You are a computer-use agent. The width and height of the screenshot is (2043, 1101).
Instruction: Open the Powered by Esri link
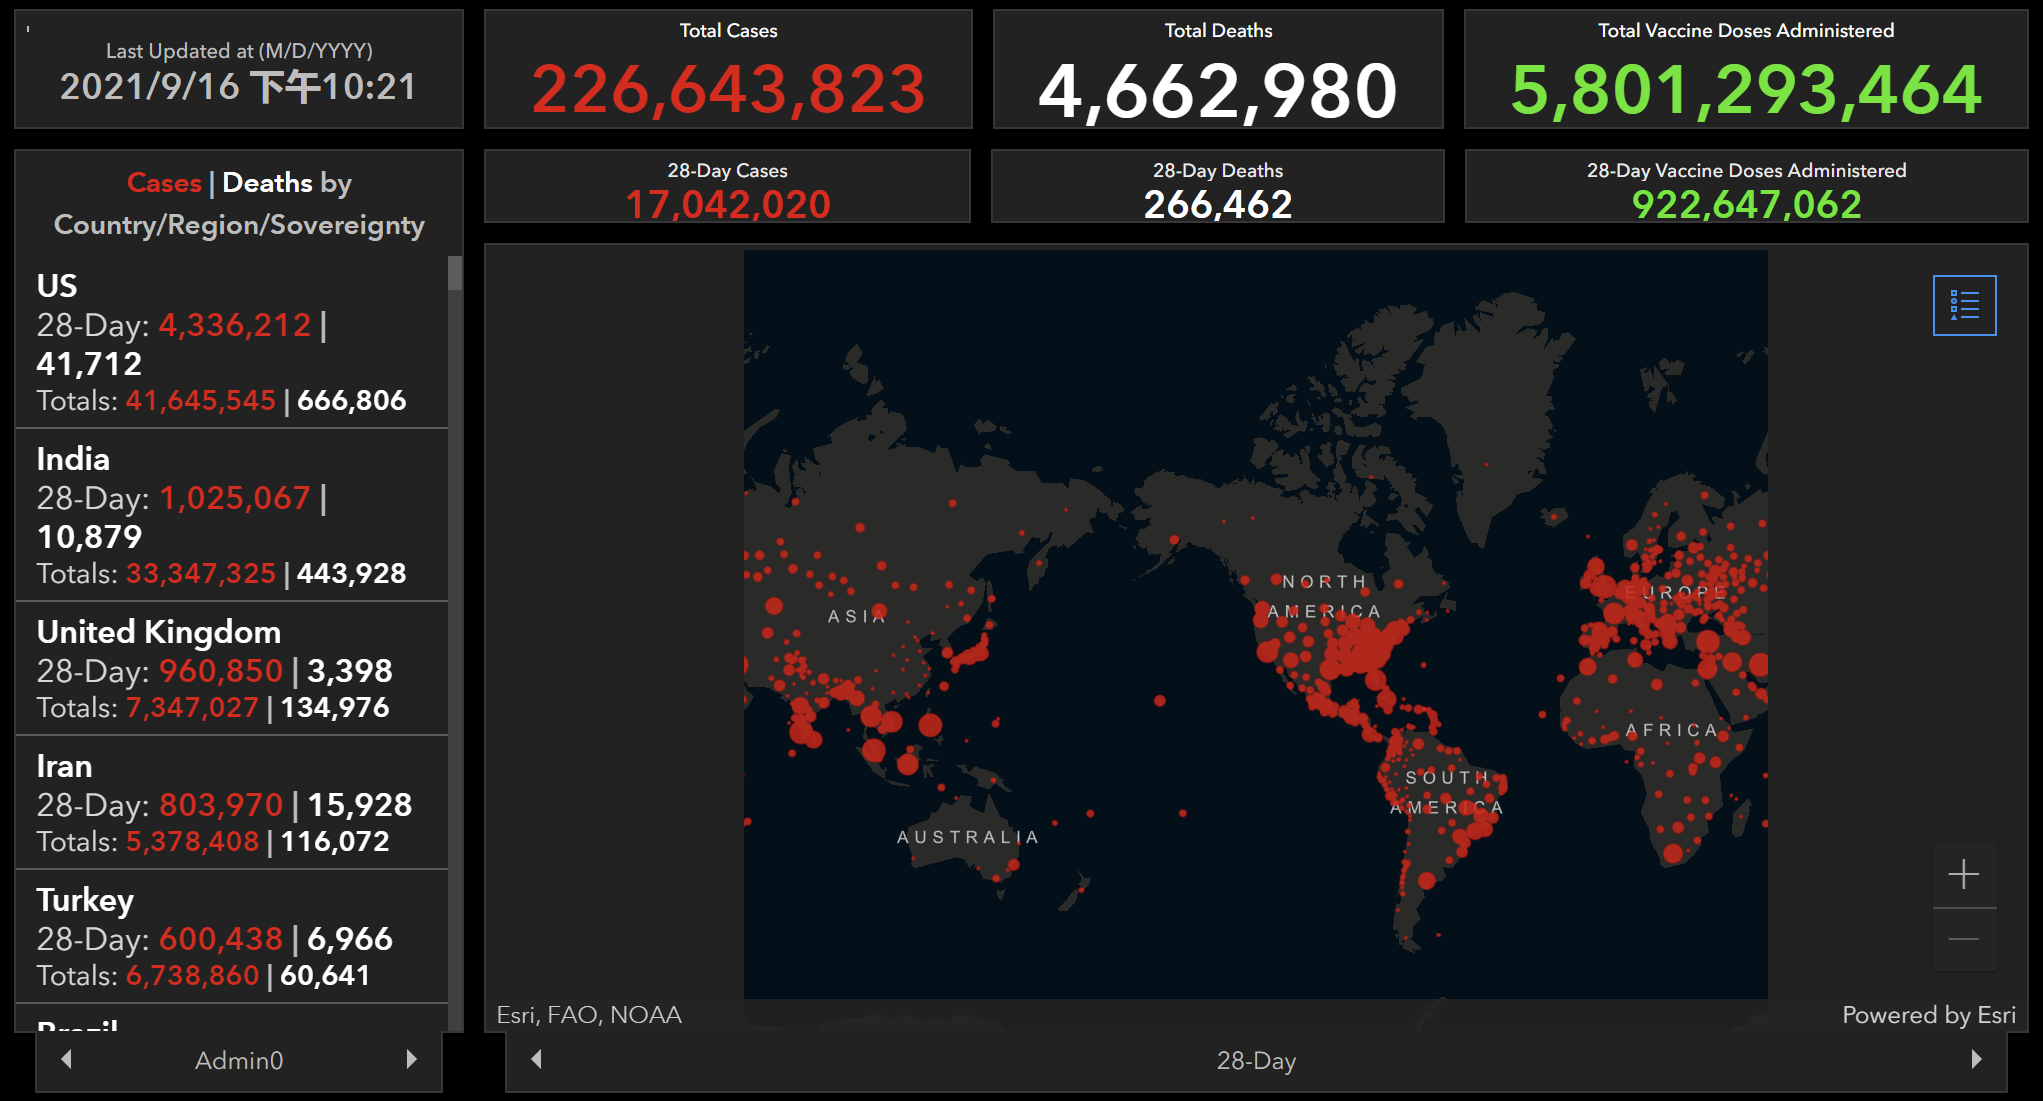(1928, 1015)
